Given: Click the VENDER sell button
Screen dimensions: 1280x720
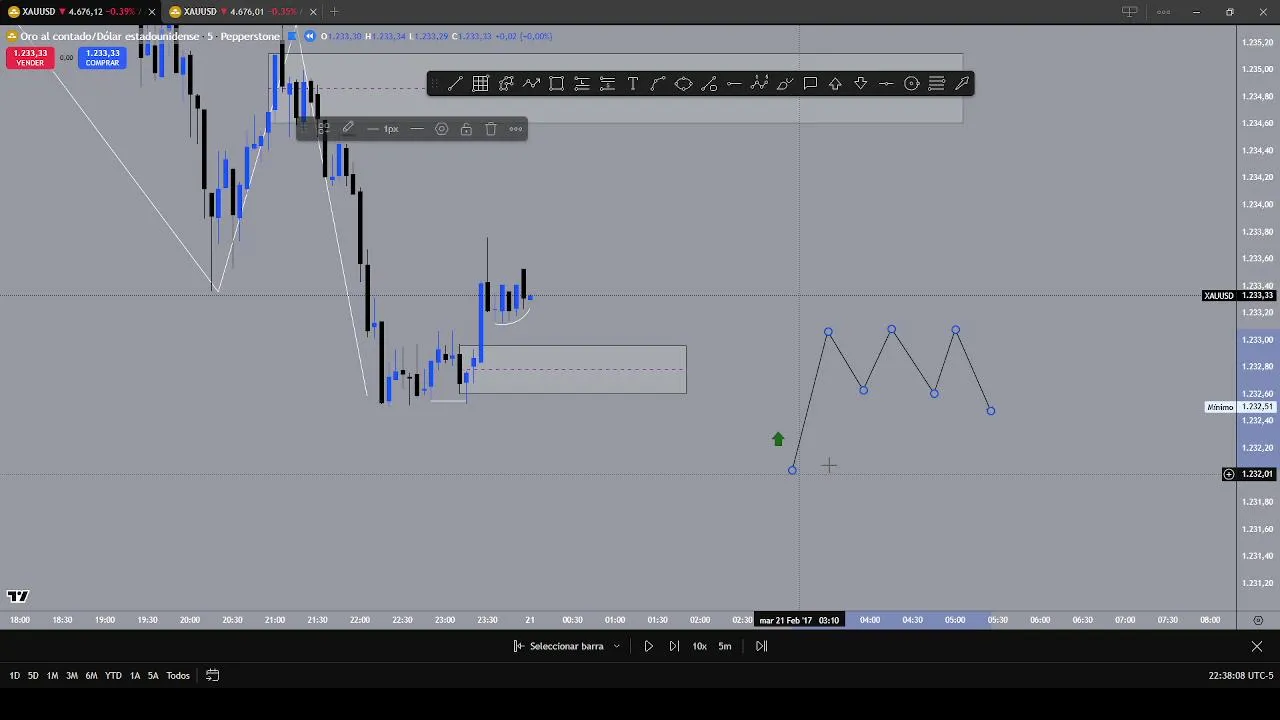Looking at the screenshot, I should (30, 58).
